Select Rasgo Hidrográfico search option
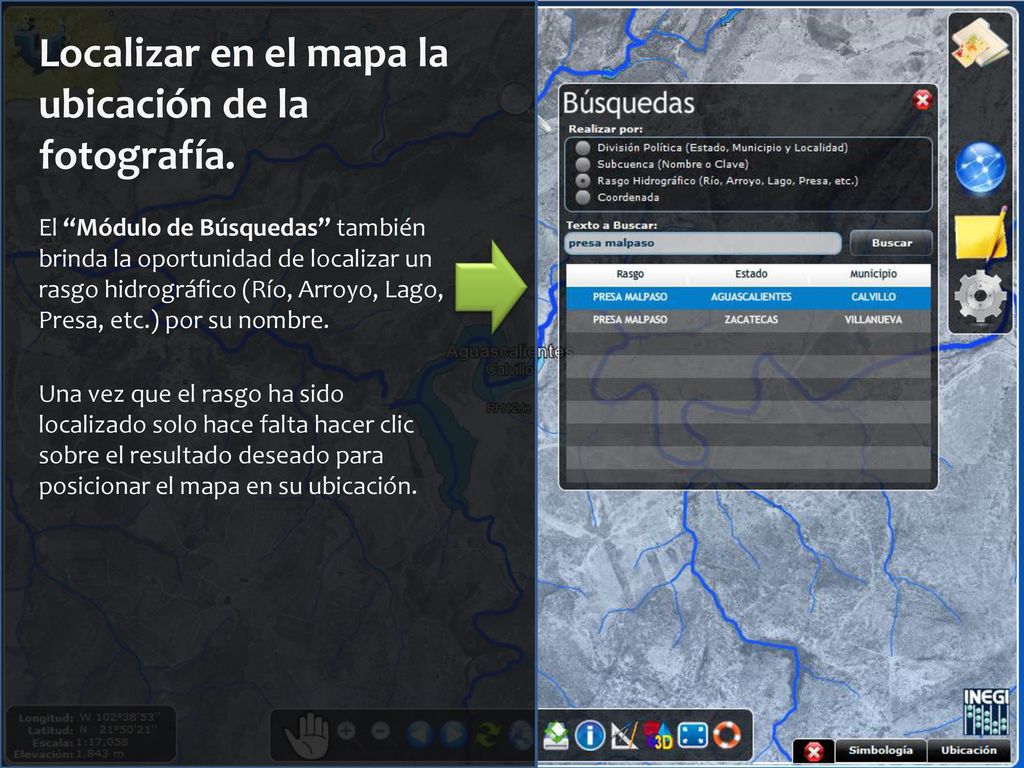Image resolution: width=1024 pixels, height=768 pixels. [x=583, y=180]
